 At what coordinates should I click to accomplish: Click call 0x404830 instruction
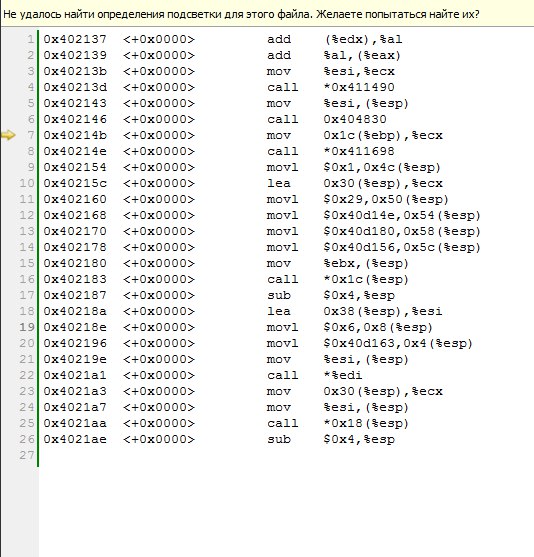coord(327,119)
